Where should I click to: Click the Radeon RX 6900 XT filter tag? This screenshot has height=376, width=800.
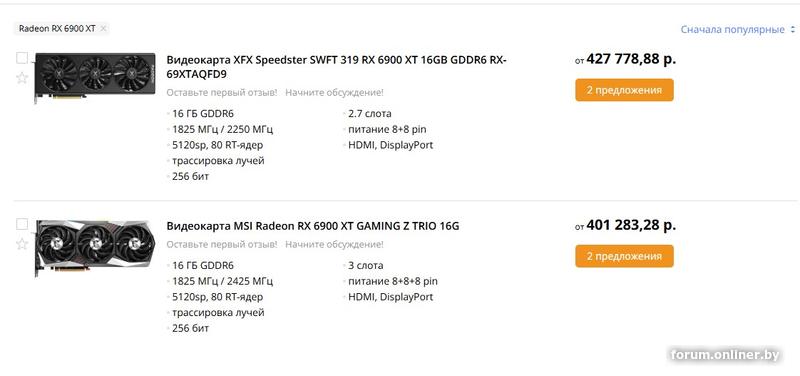57,29
